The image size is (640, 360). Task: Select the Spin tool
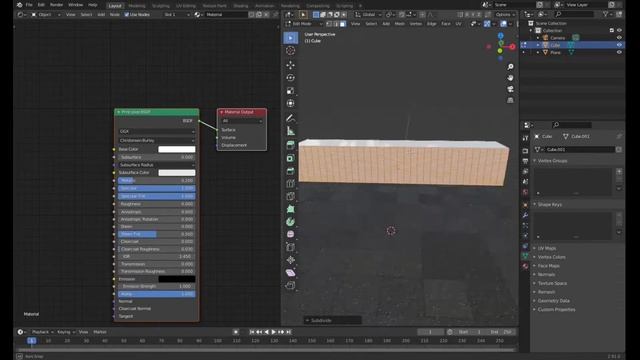(290, 222)
